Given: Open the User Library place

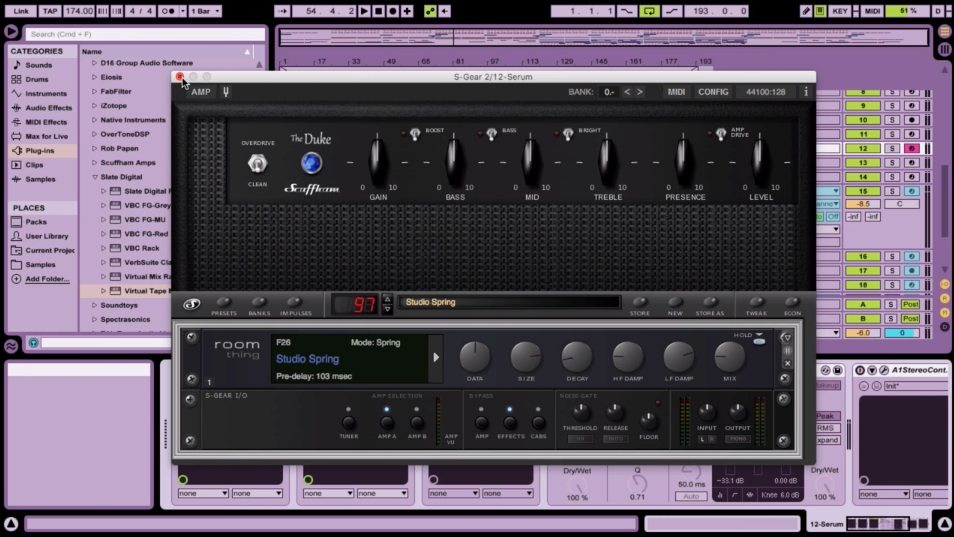Looking at the screenshot, I should pos(46,236).
